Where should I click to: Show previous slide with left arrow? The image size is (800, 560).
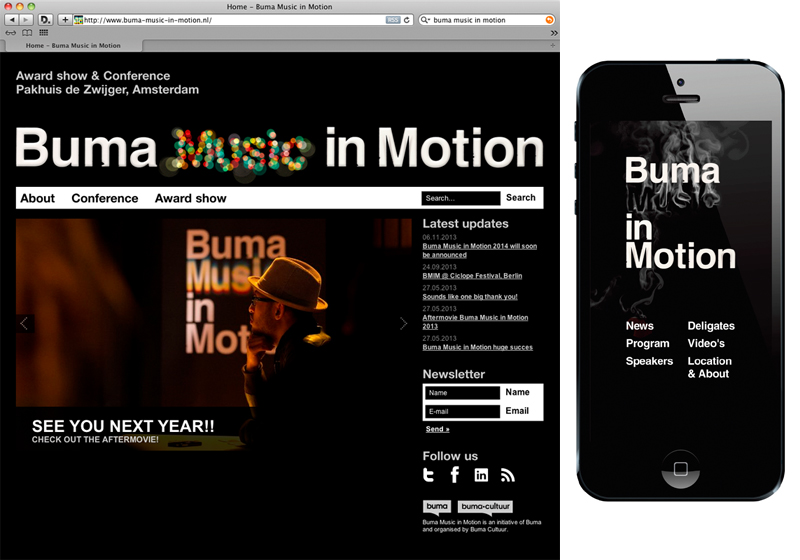(x=24, y=323)
